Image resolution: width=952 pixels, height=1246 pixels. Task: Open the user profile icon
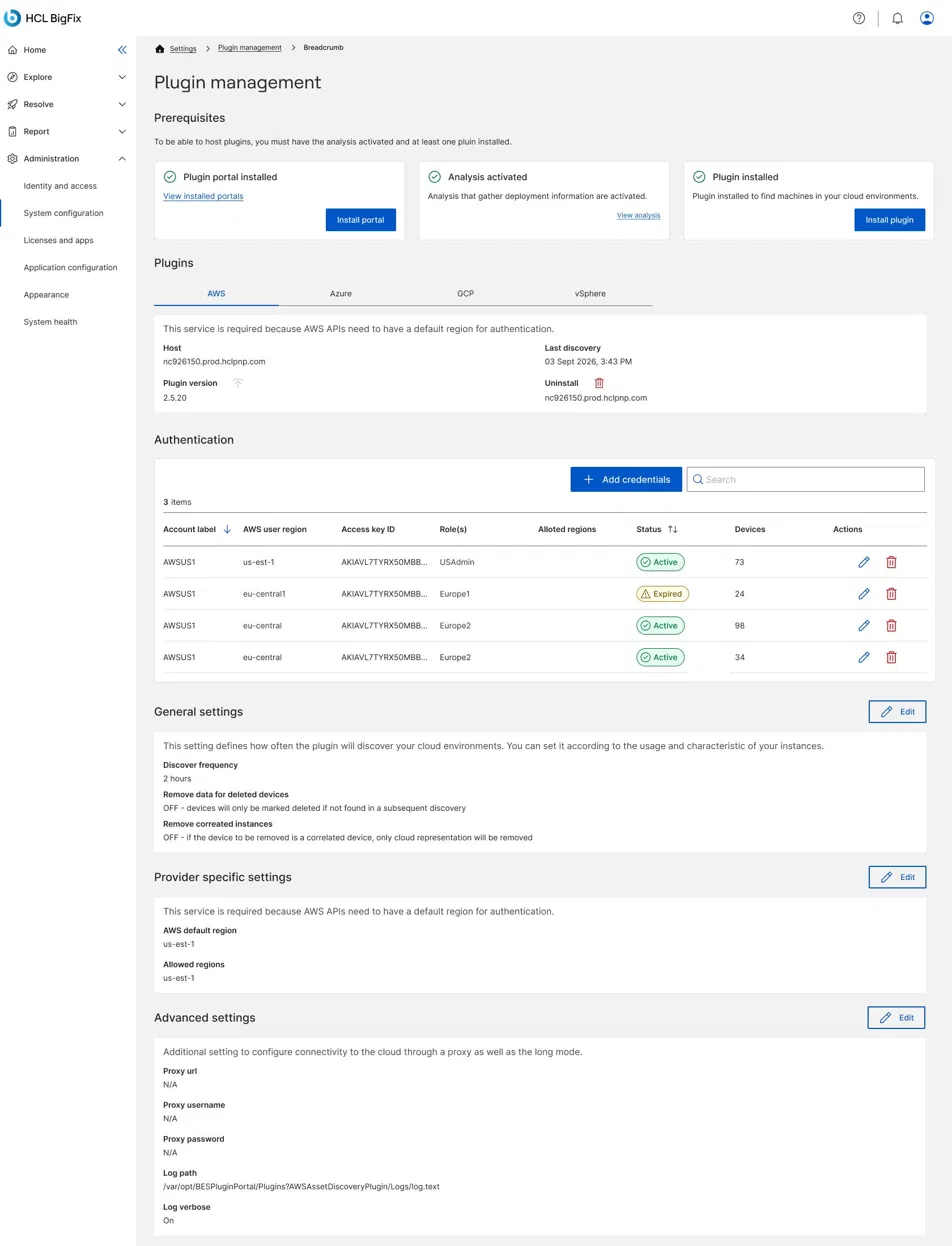pos(927,18)
